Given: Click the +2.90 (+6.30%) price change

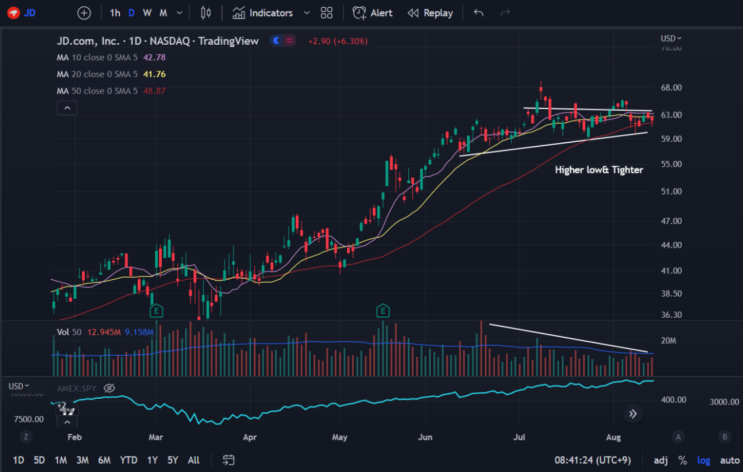Looking at the screenshot, I should (x=338, y=41).
